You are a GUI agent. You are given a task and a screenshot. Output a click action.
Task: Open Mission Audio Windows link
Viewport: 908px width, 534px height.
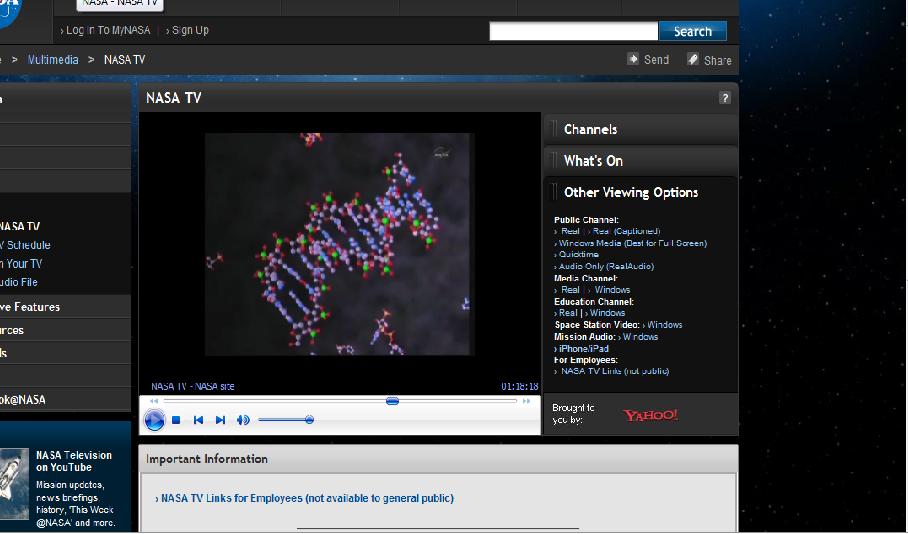(x=640, y=337)
